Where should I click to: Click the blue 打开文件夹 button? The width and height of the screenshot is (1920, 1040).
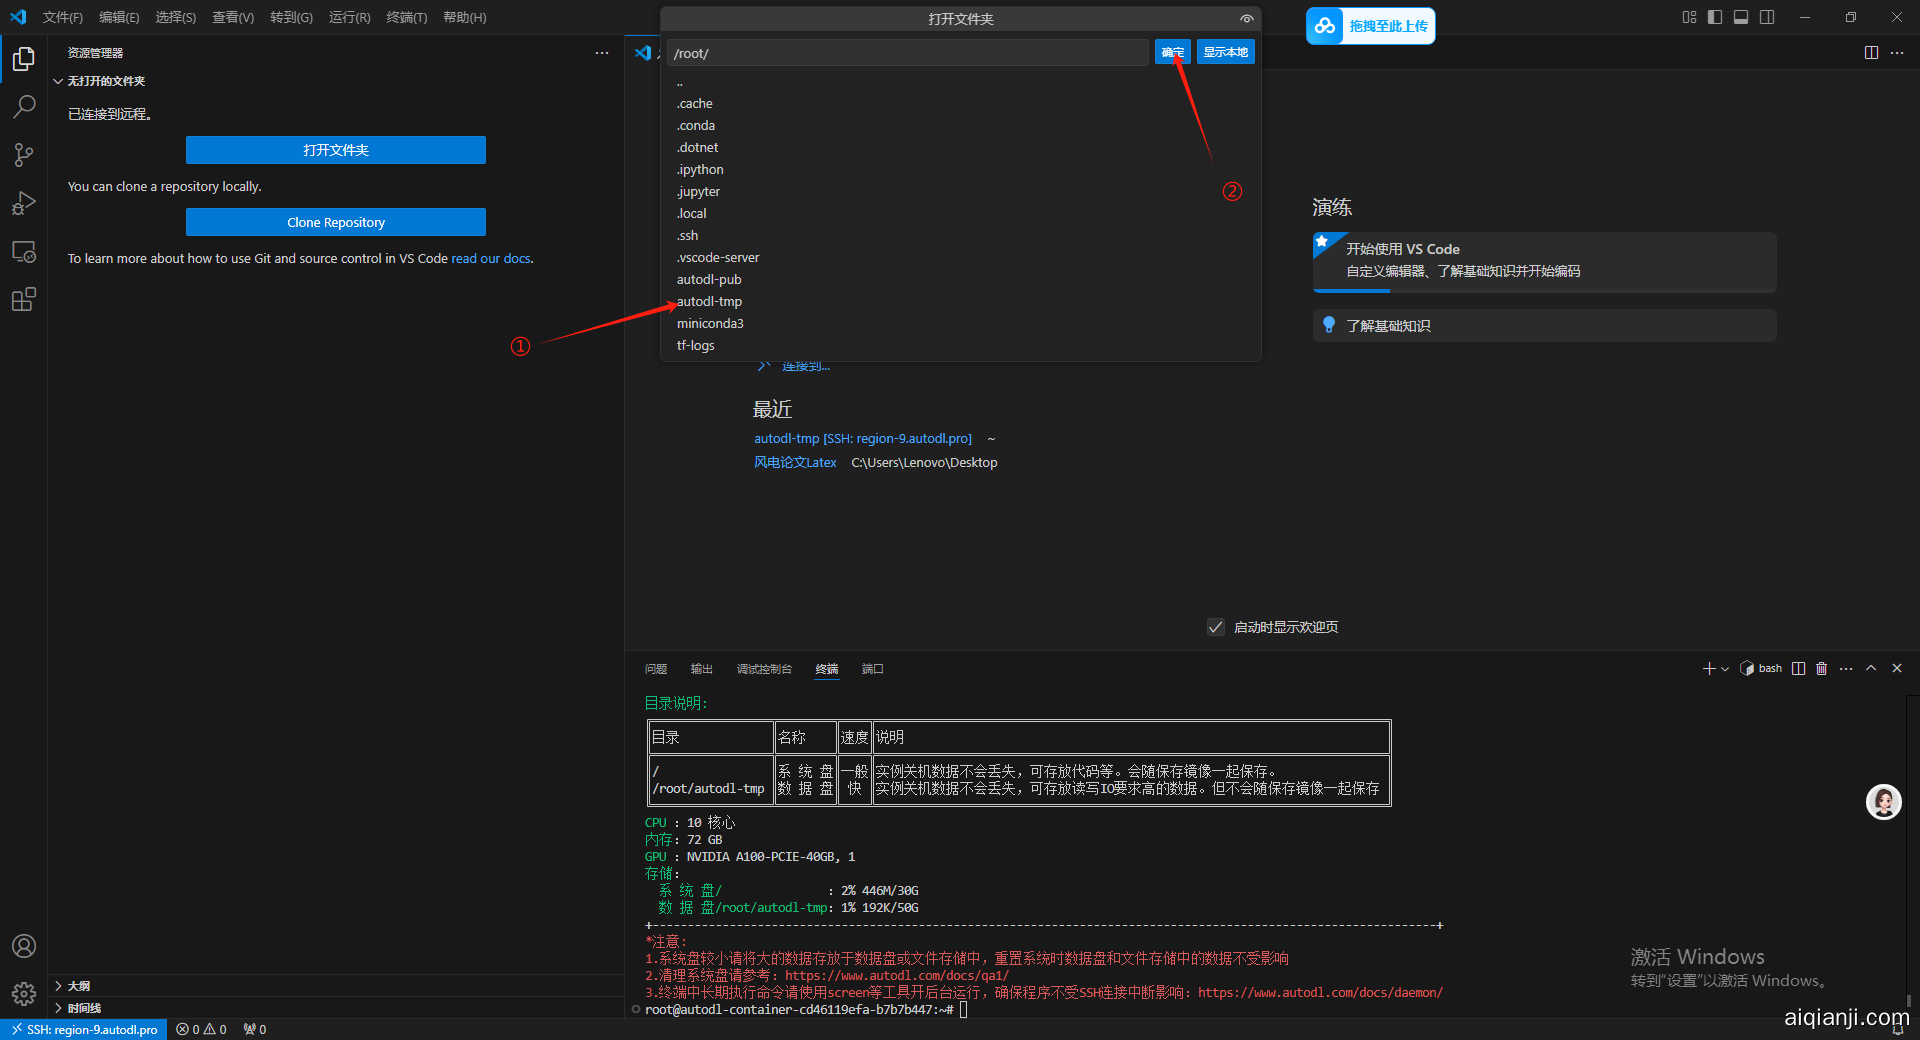[x=335, y=150]
